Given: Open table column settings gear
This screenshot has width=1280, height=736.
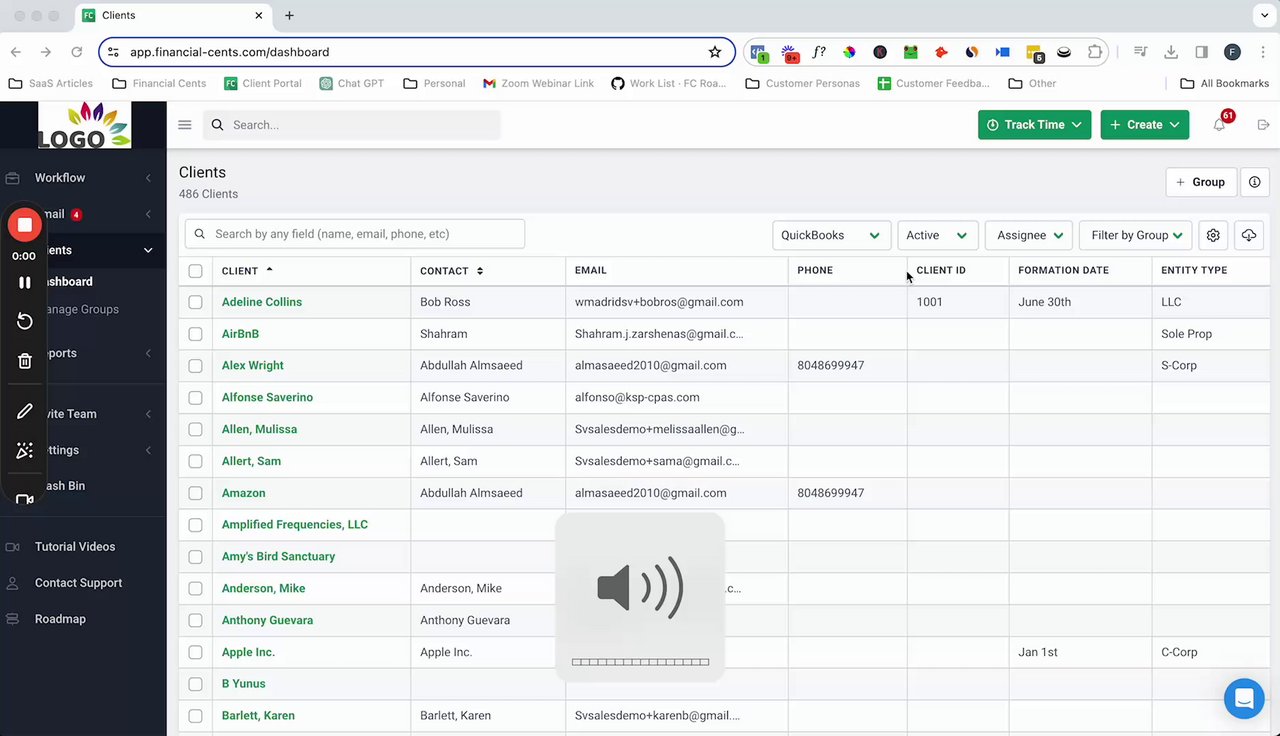Looking at the screenshot, I should coord(1213,235).
